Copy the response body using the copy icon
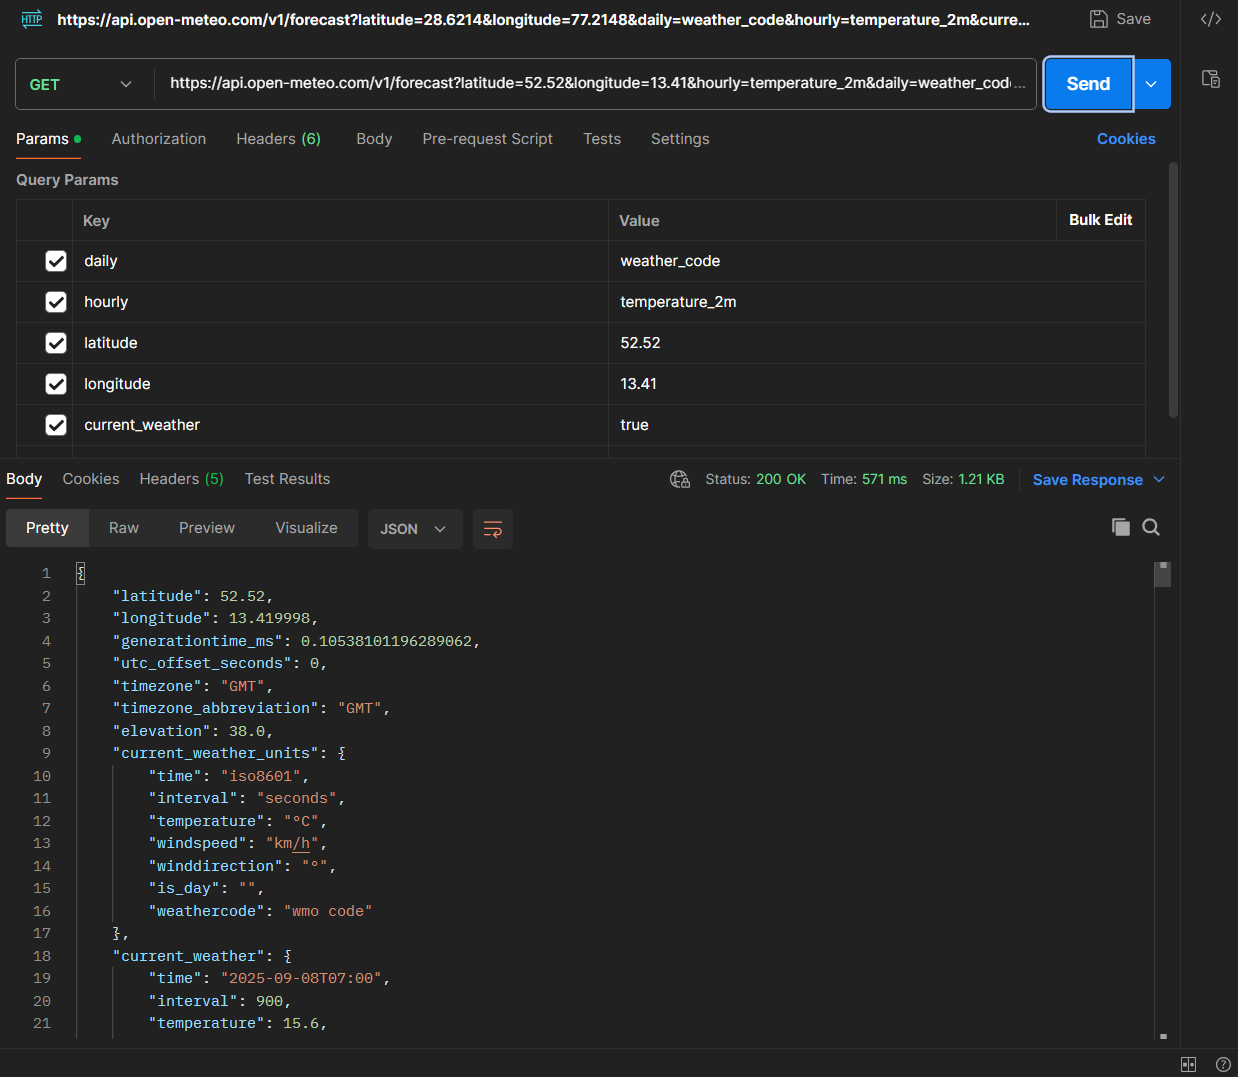The image size is (1238, 1077). 1121,527
